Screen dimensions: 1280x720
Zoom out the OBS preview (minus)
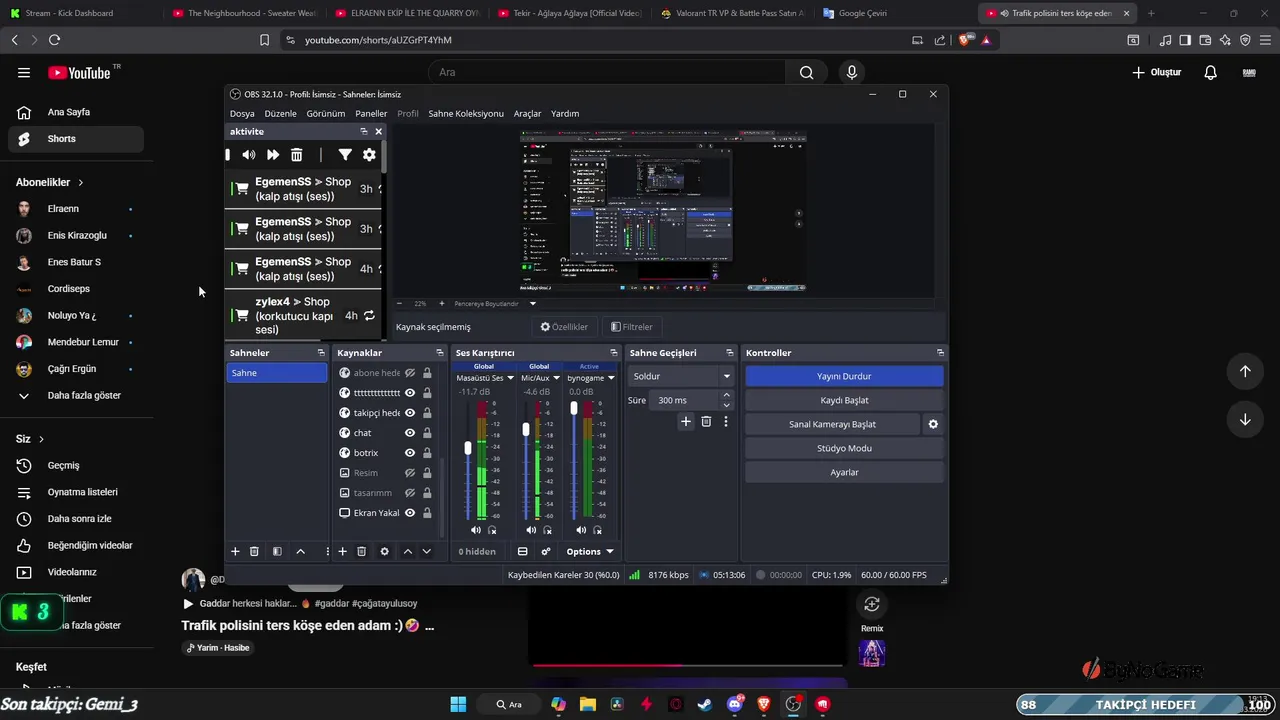pos(400,303)
